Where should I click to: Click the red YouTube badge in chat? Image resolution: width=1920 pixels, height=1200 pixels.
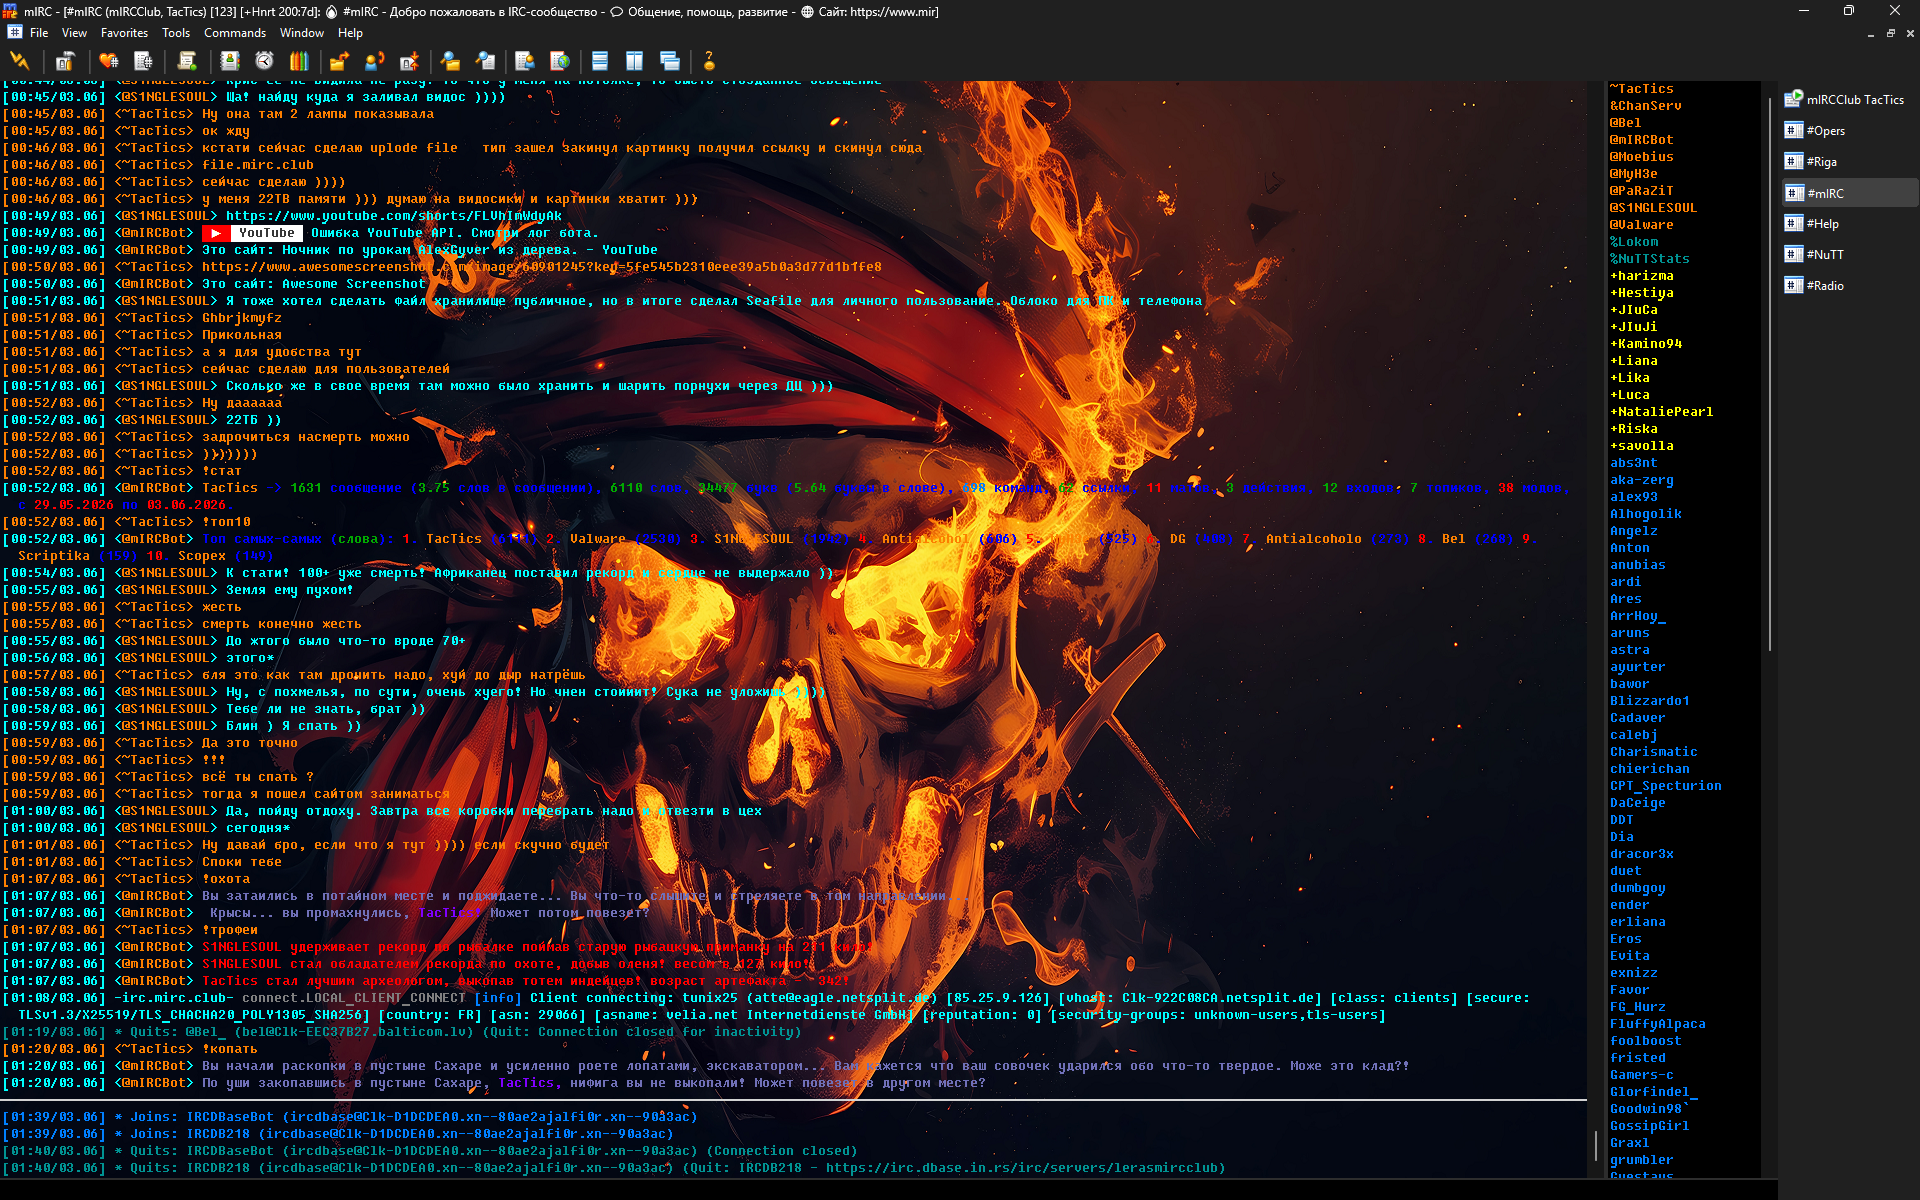click(252, 233)
